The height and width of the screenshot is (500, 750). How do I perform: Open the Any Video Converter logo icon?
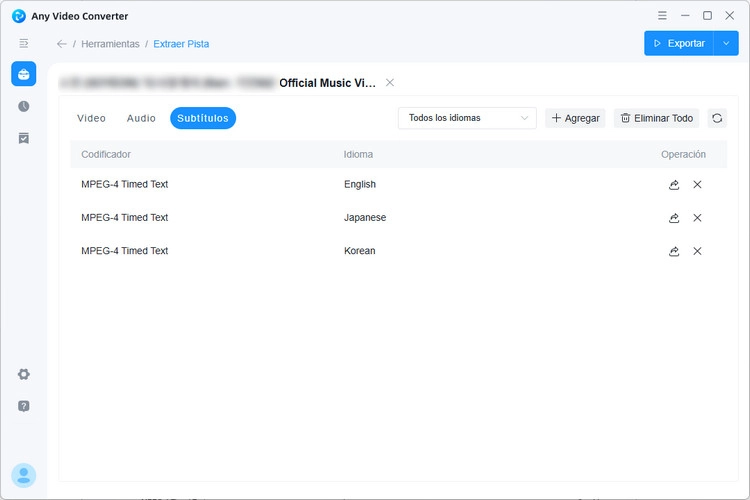[19, 16]
